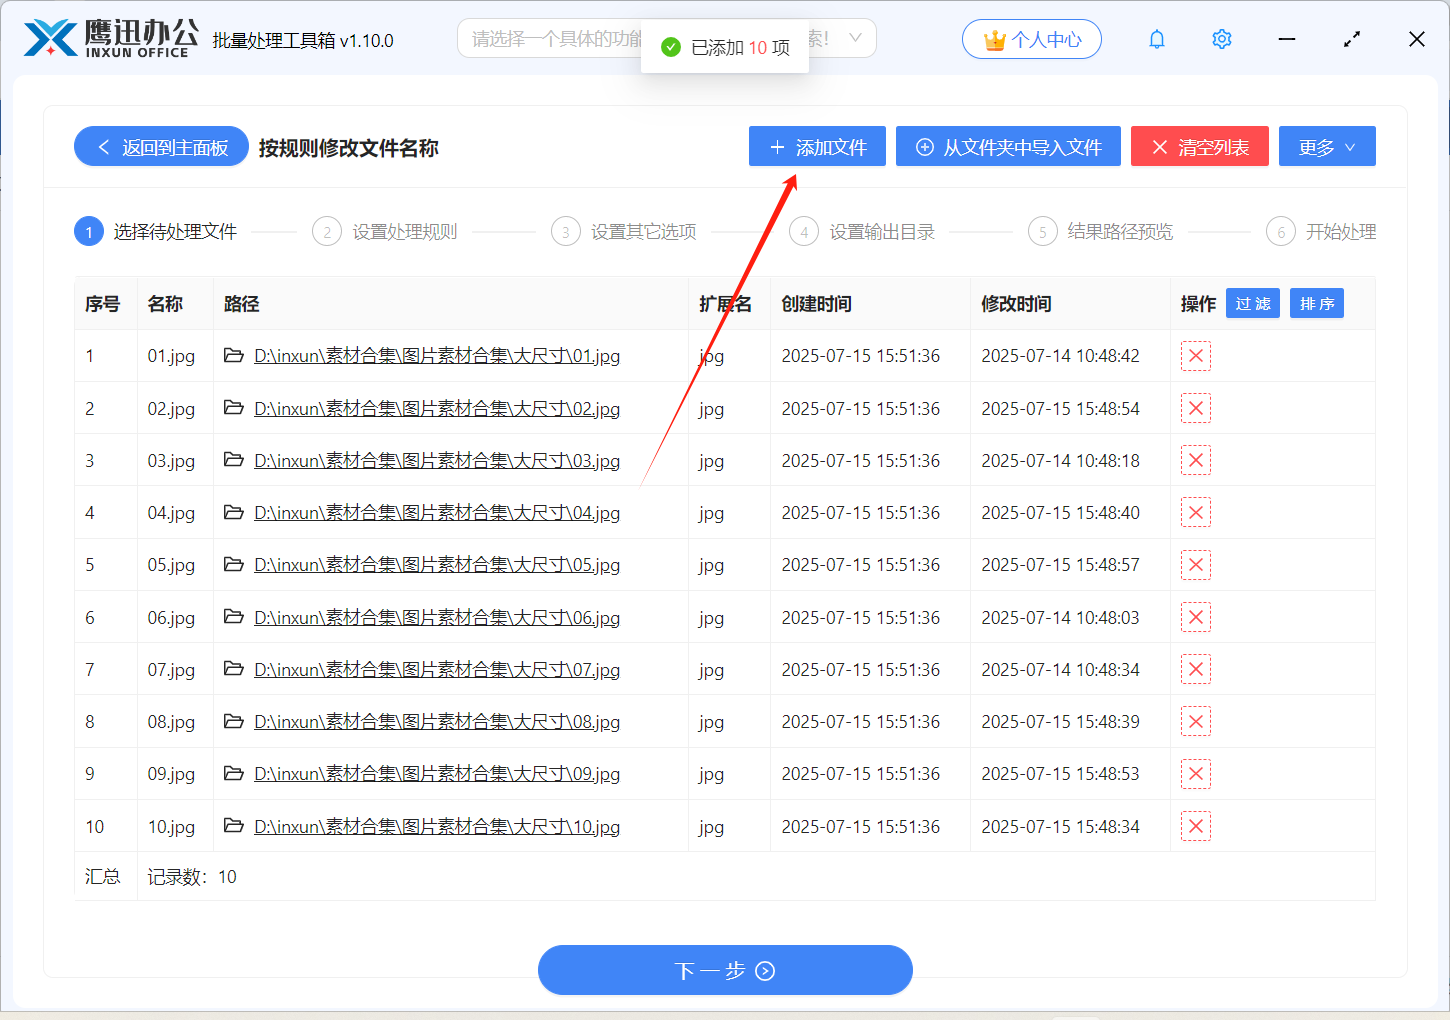Screen dimensions: 1450x1020
Task: Open 个人中心 button
Action: tap(1032, 39)
